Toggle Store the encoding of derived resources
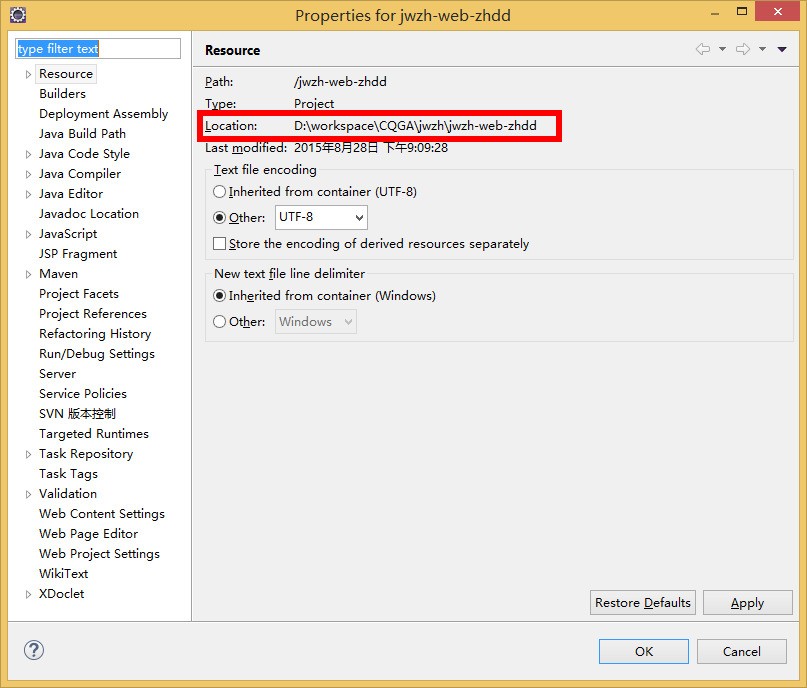 (x=219, y=243)
